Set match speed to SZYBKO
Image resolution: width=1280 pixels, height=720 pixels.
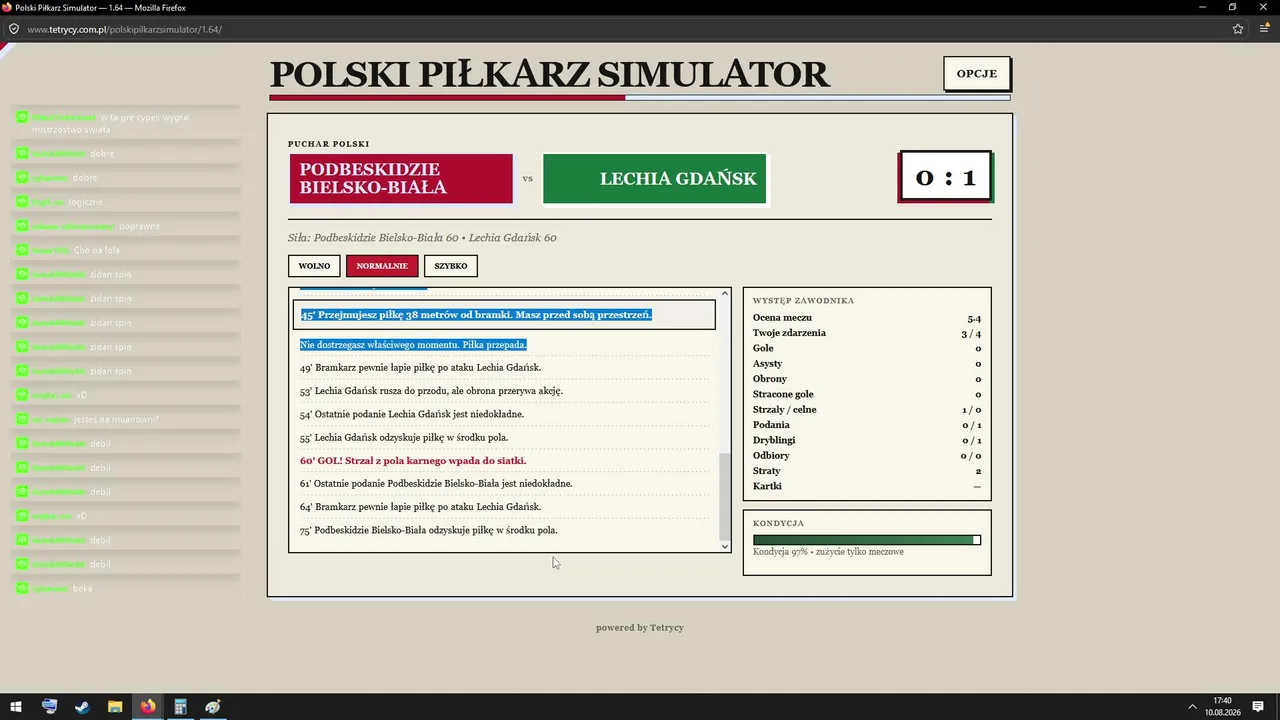coord(451,266)
